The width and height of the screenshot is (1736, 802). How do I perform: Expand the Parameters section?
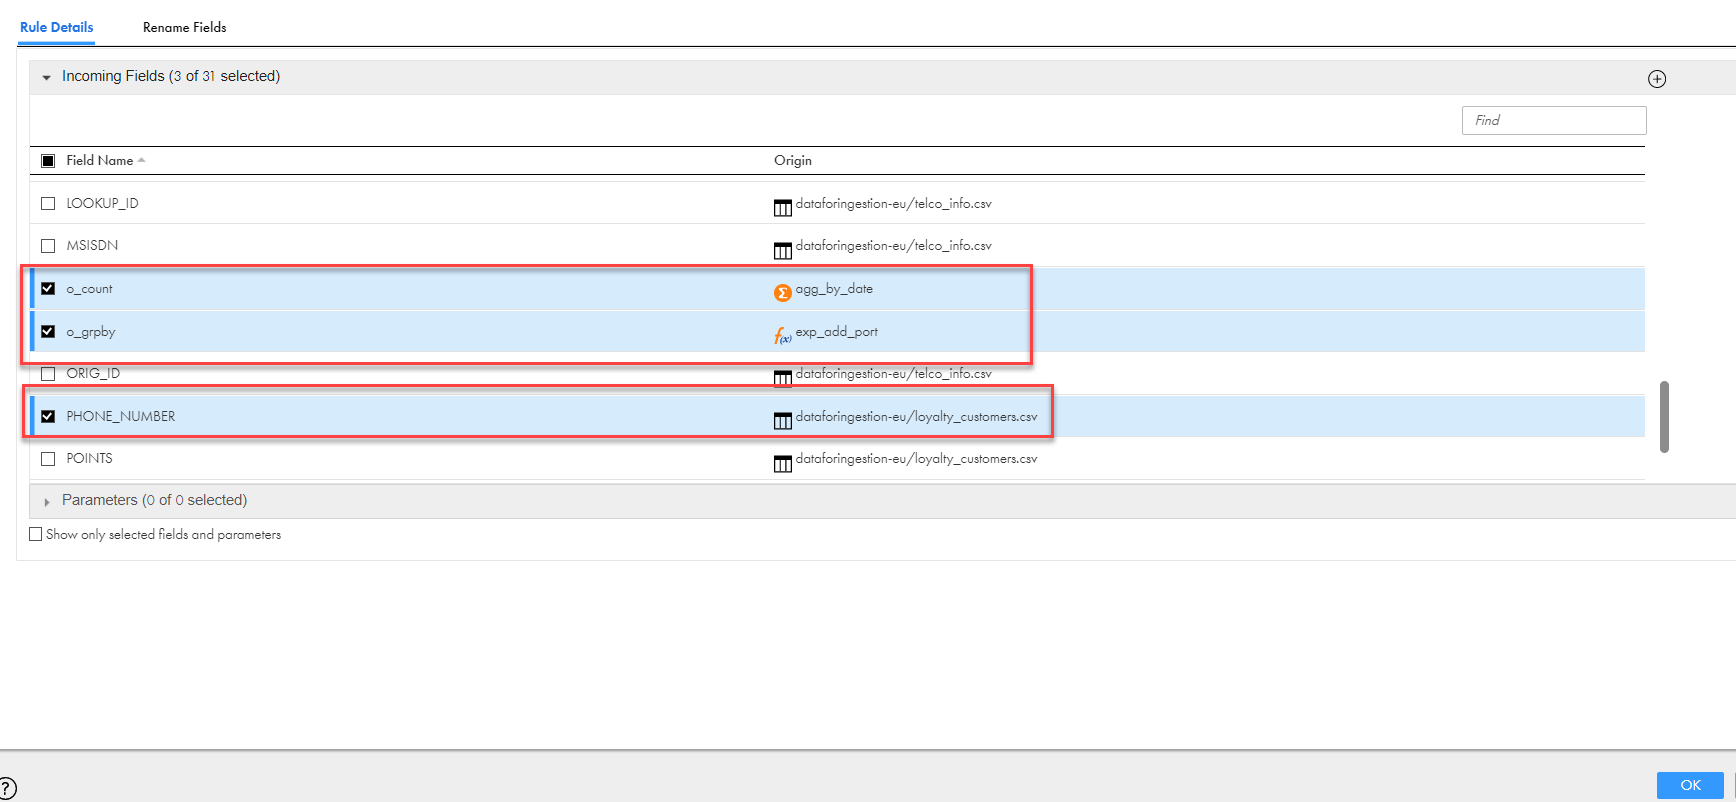(46, 501)
